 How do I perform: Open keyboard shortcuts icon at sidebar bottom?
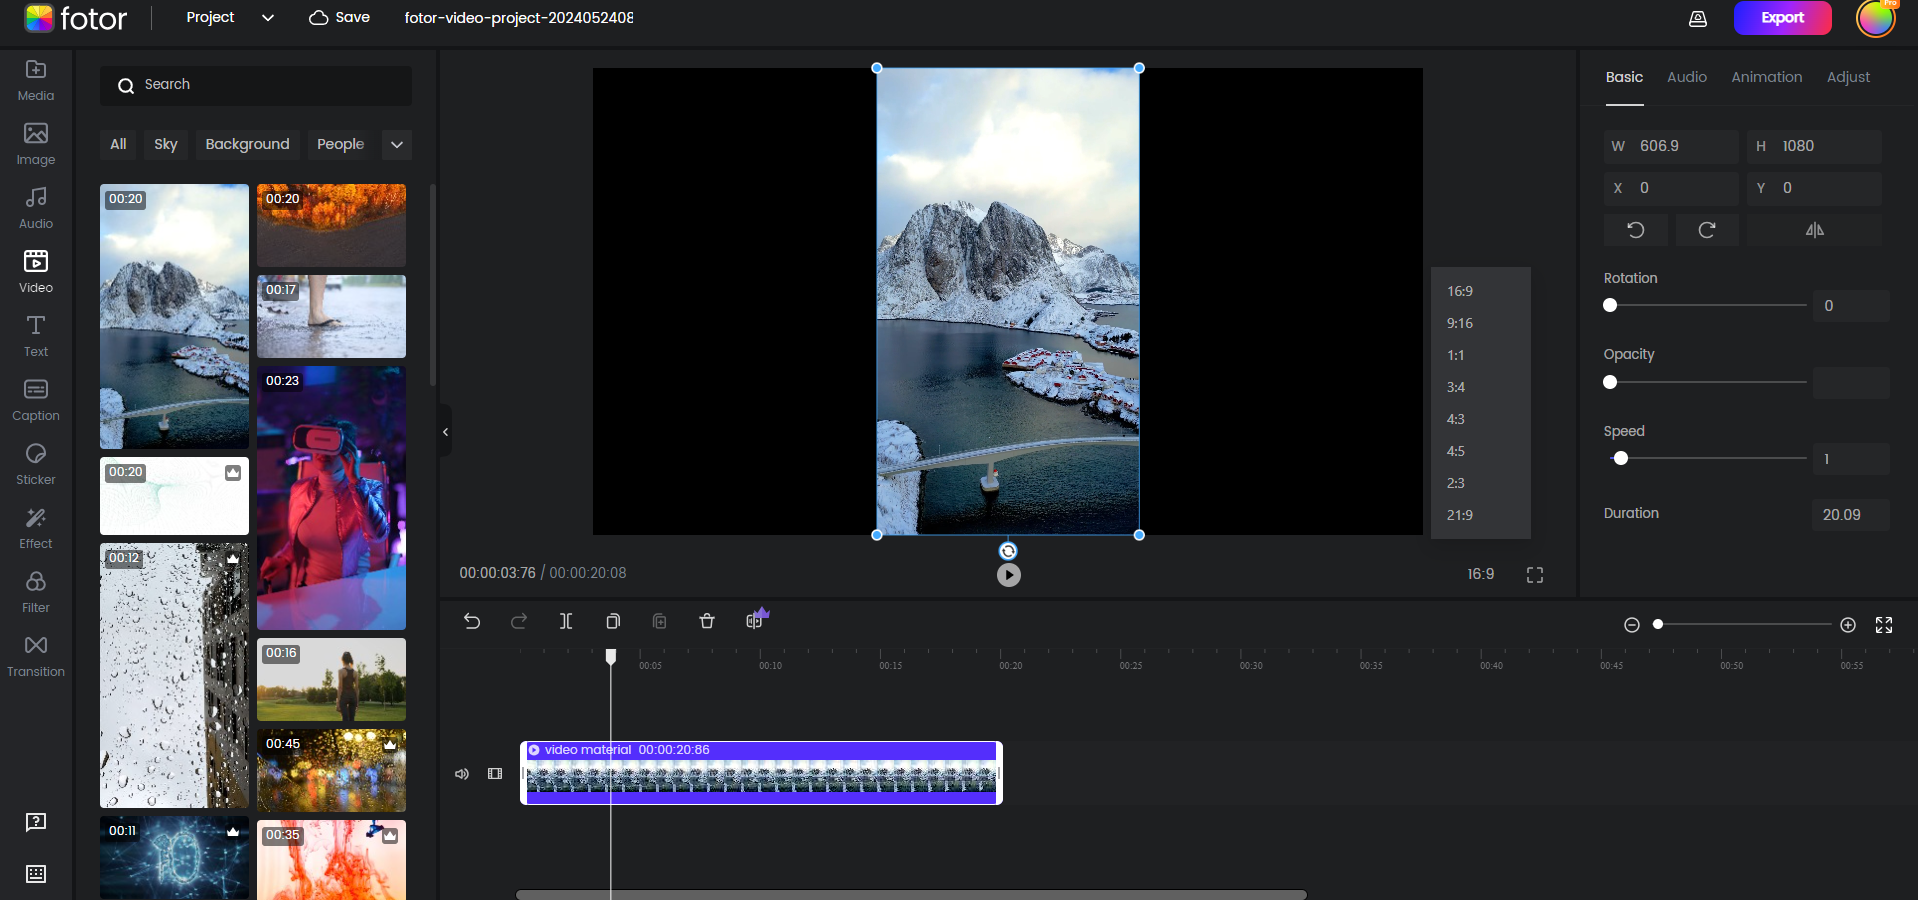(x=36, y=874)
